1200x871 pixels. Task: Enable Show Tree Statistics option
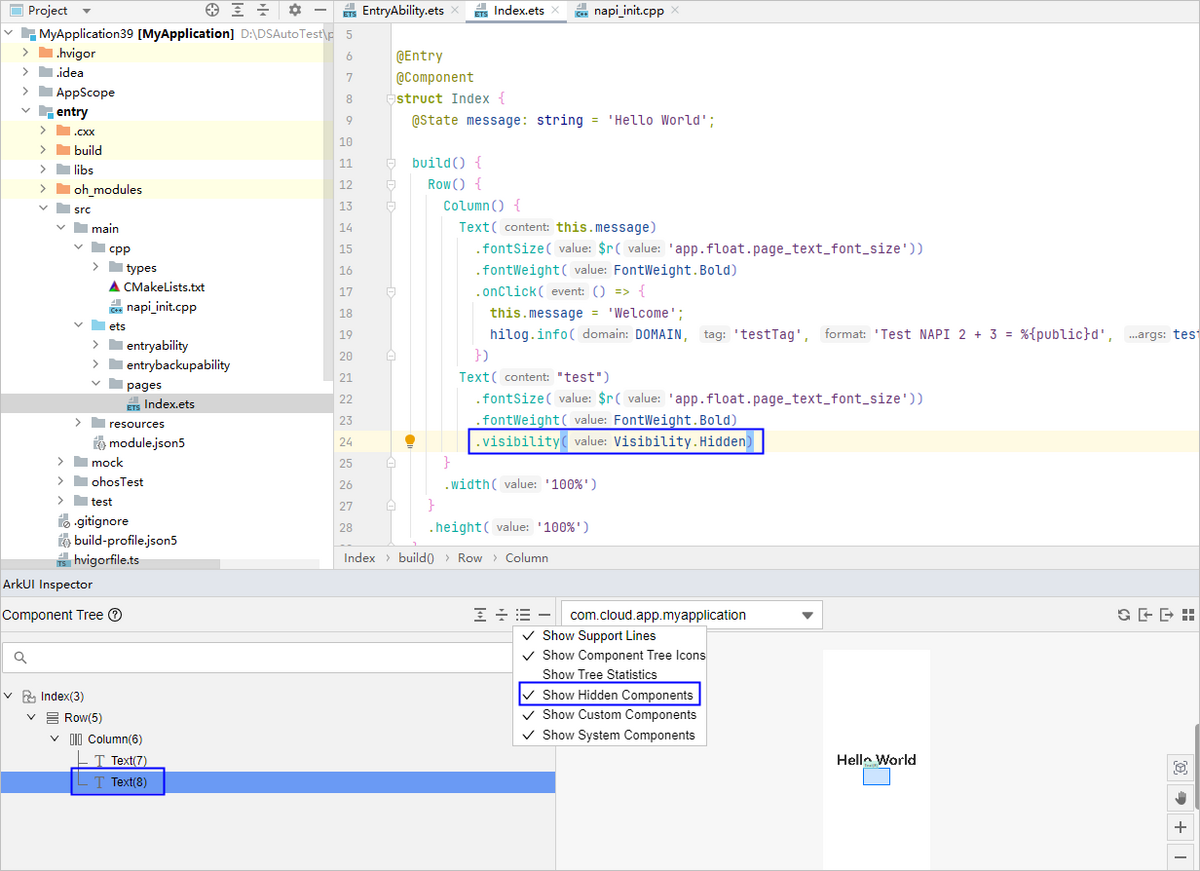599,675
